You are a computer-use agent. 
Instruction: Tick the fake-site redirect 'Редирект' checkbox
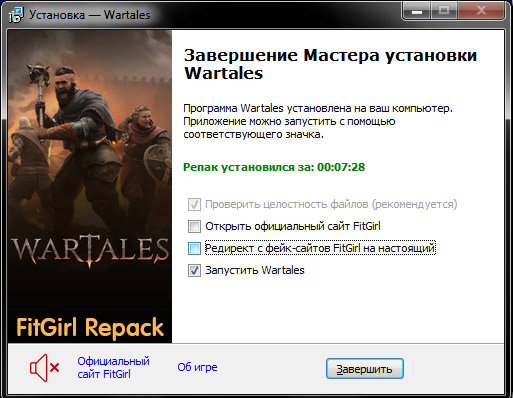click(194, 248)
